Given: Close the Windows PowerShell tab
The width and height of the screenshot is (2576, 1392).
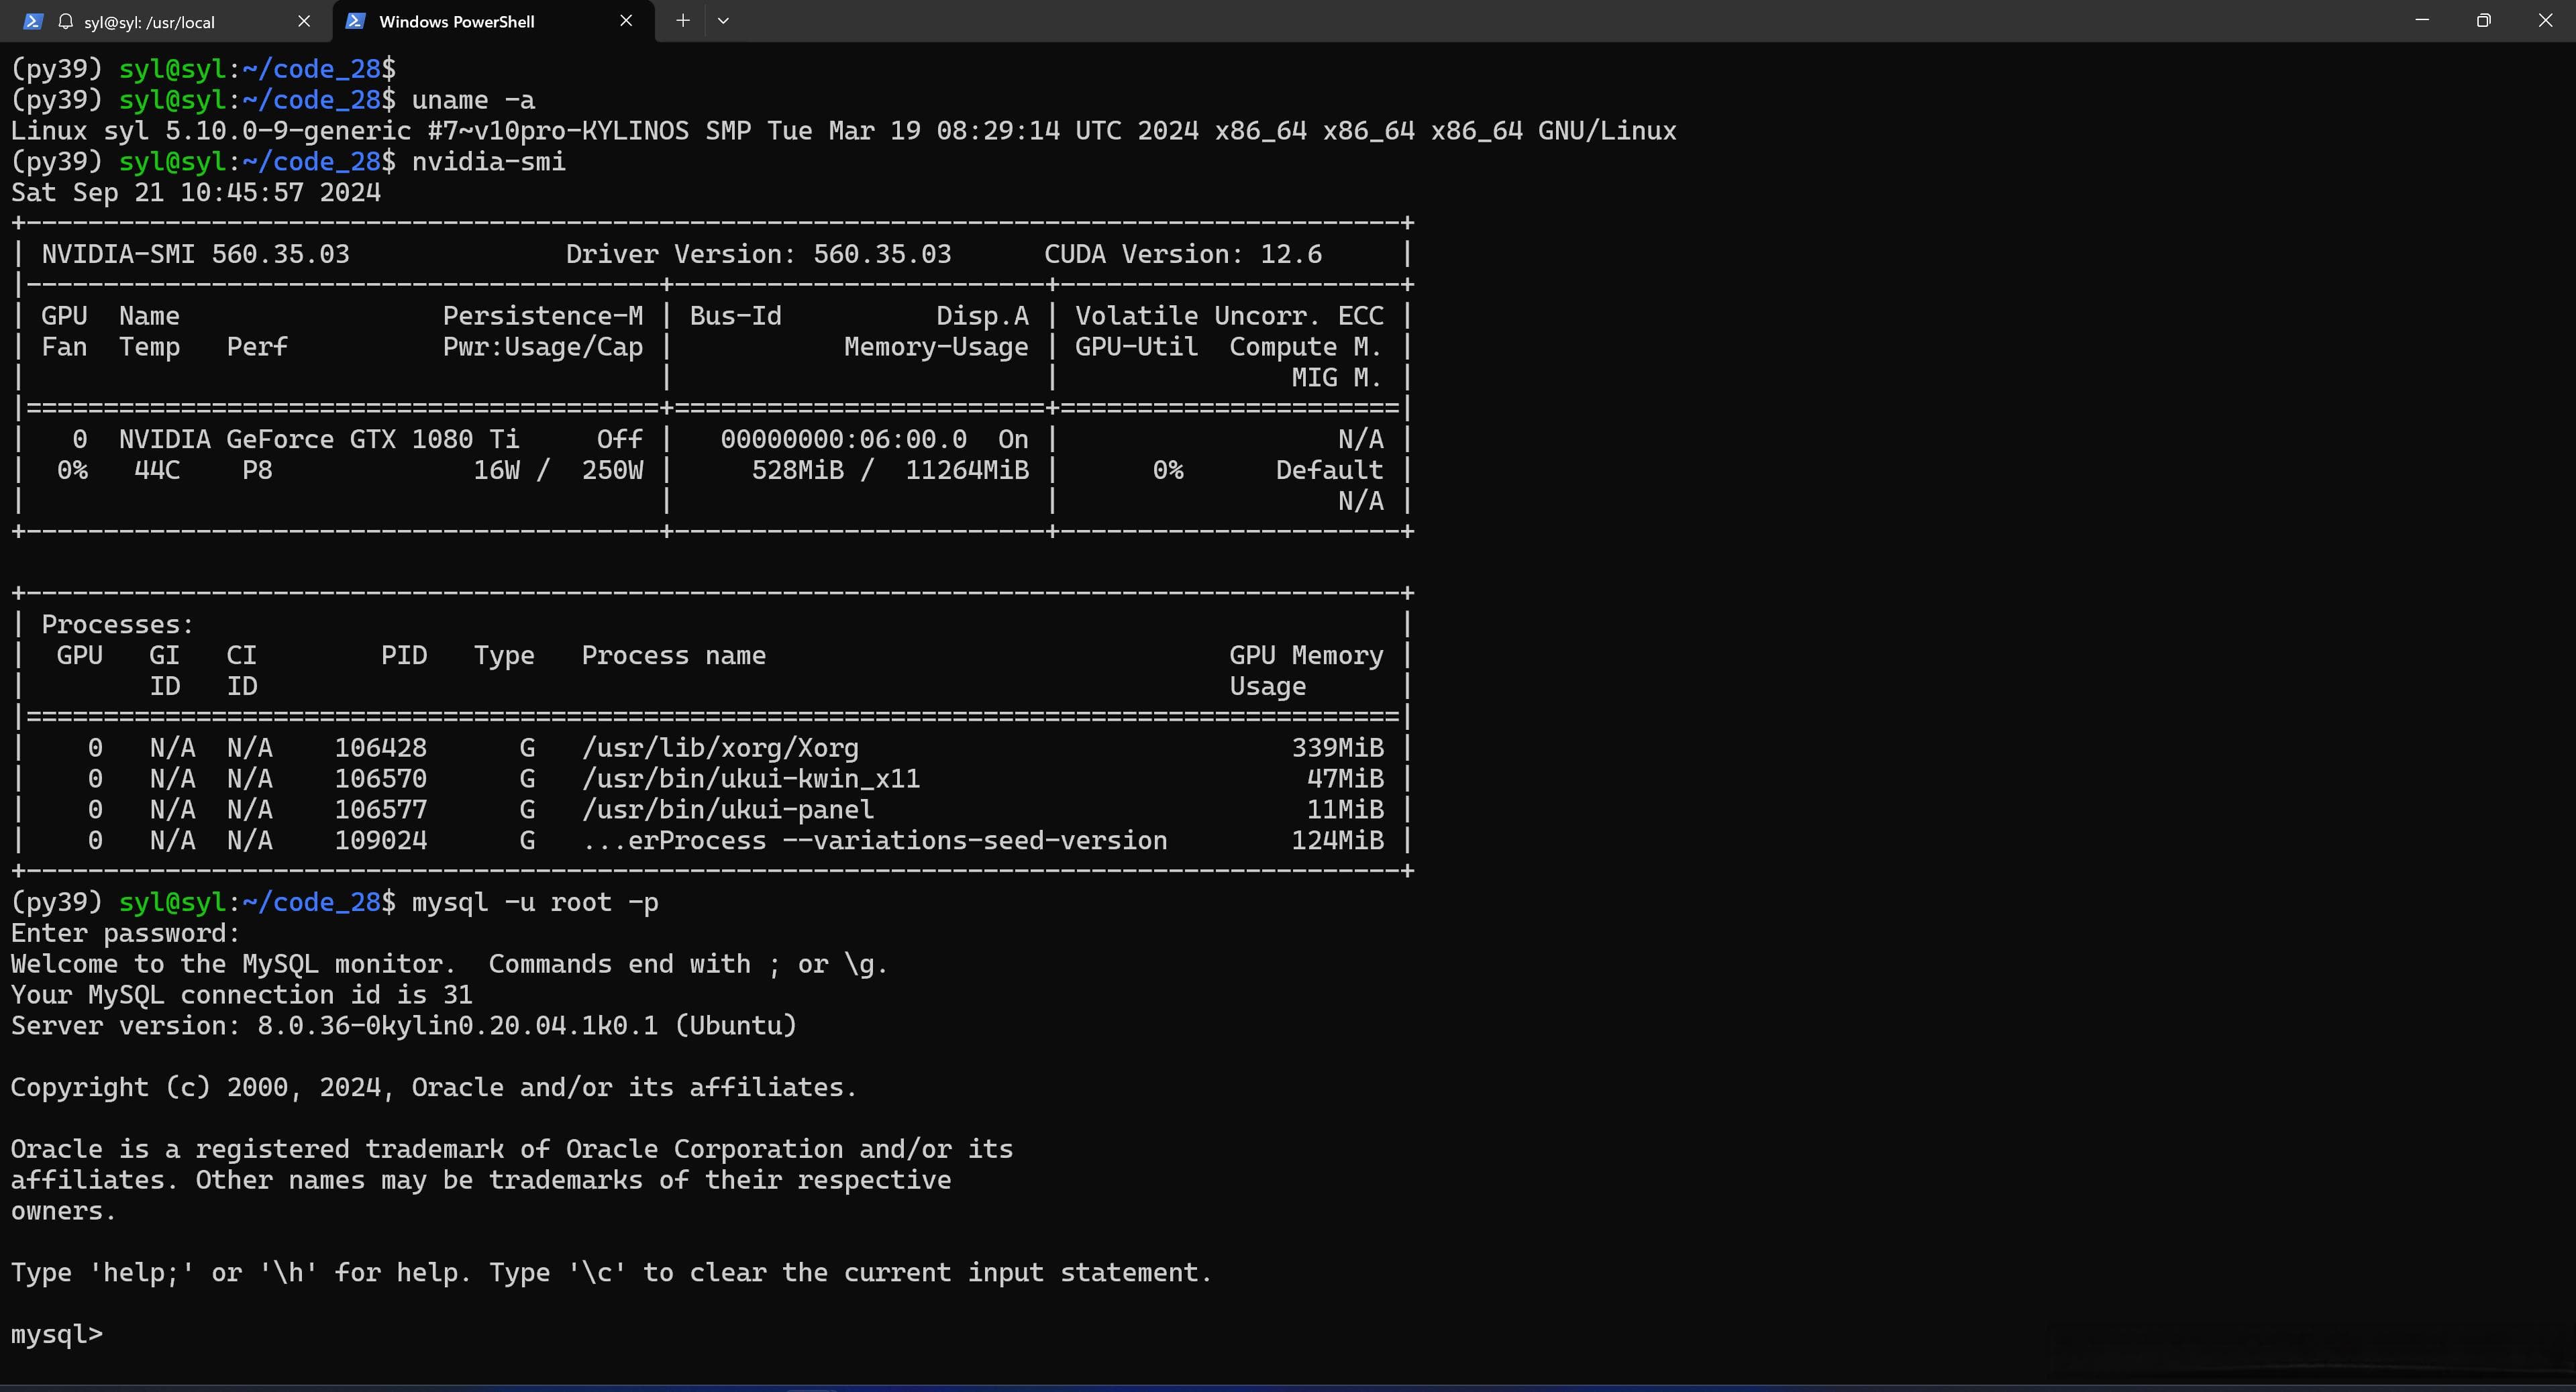Looking at the screenshot, I should [626, 21].
